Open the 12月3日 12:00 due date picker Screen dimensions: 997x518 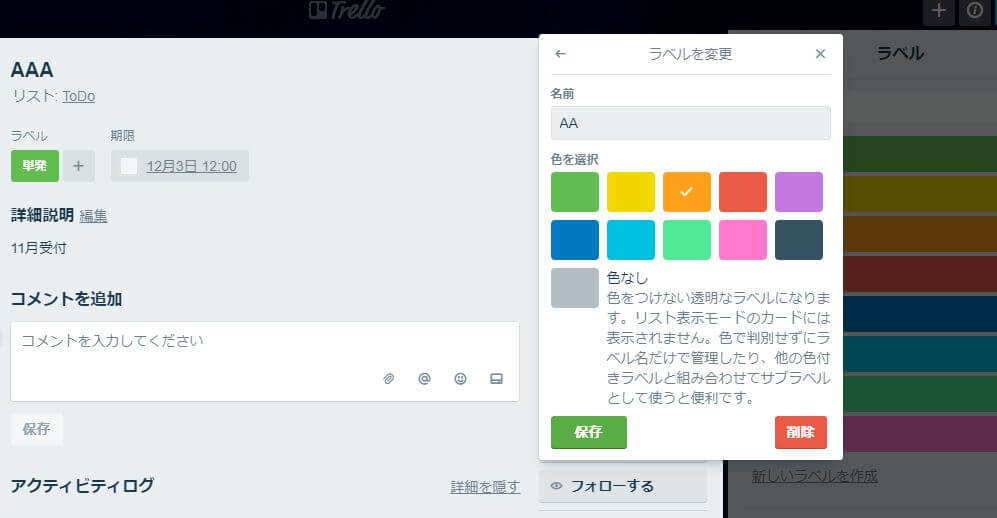coord(191,166)
